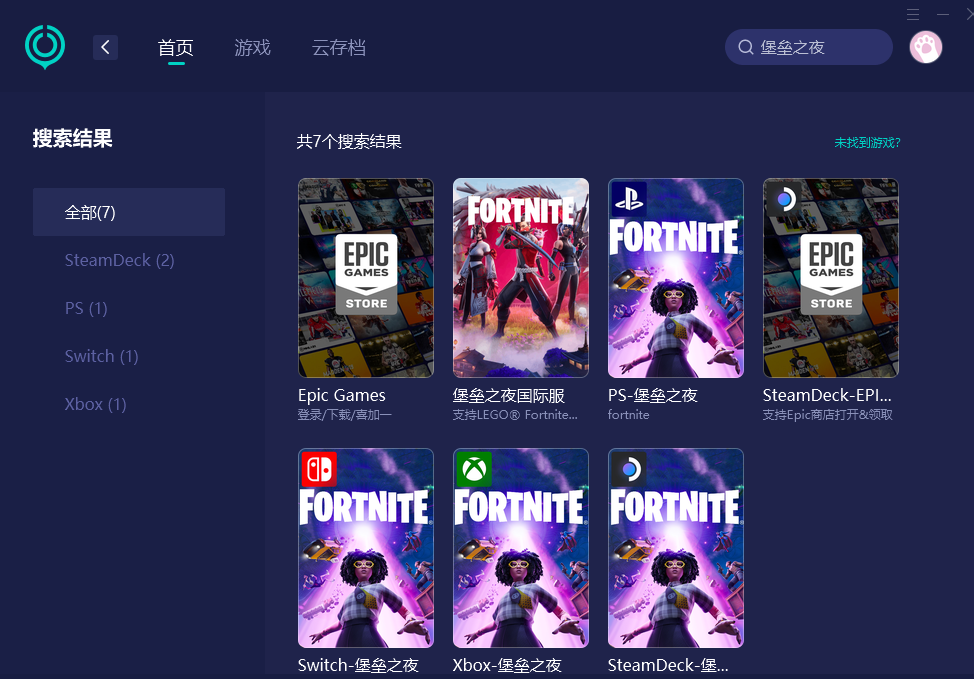This screenshot has width=974, height=679.
Task: Open the Epic Games store cover
Action: point(366,278)
